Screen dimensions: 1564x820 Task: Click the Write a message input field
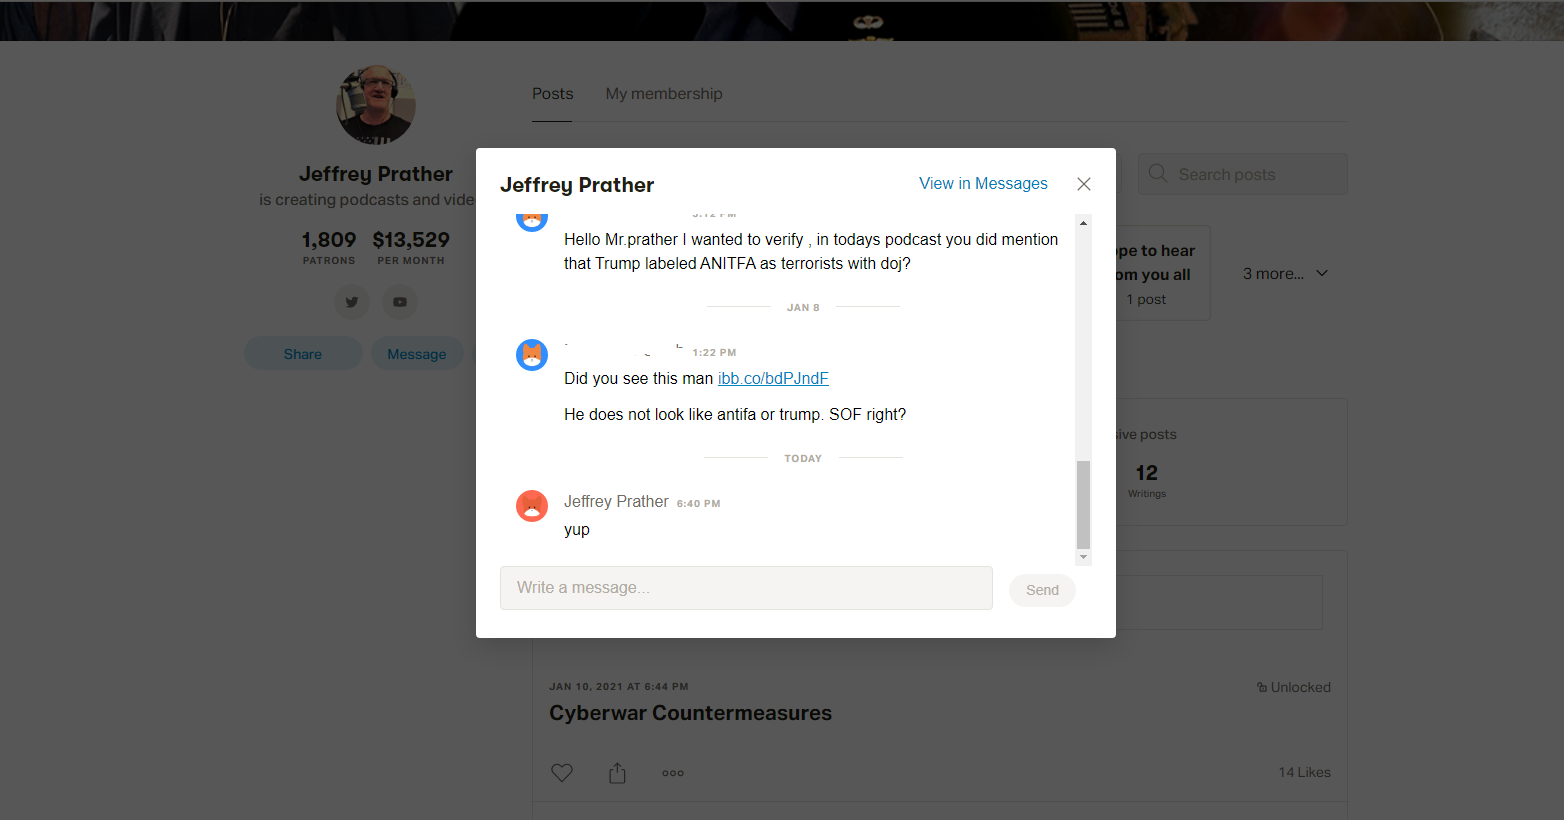pyautogui.click(x=746, y=588)
